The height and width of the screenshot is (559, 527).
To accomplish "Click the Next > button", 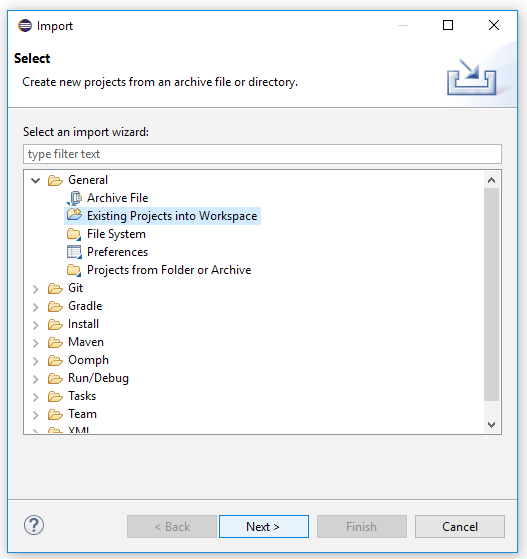I will click(264, 526).
